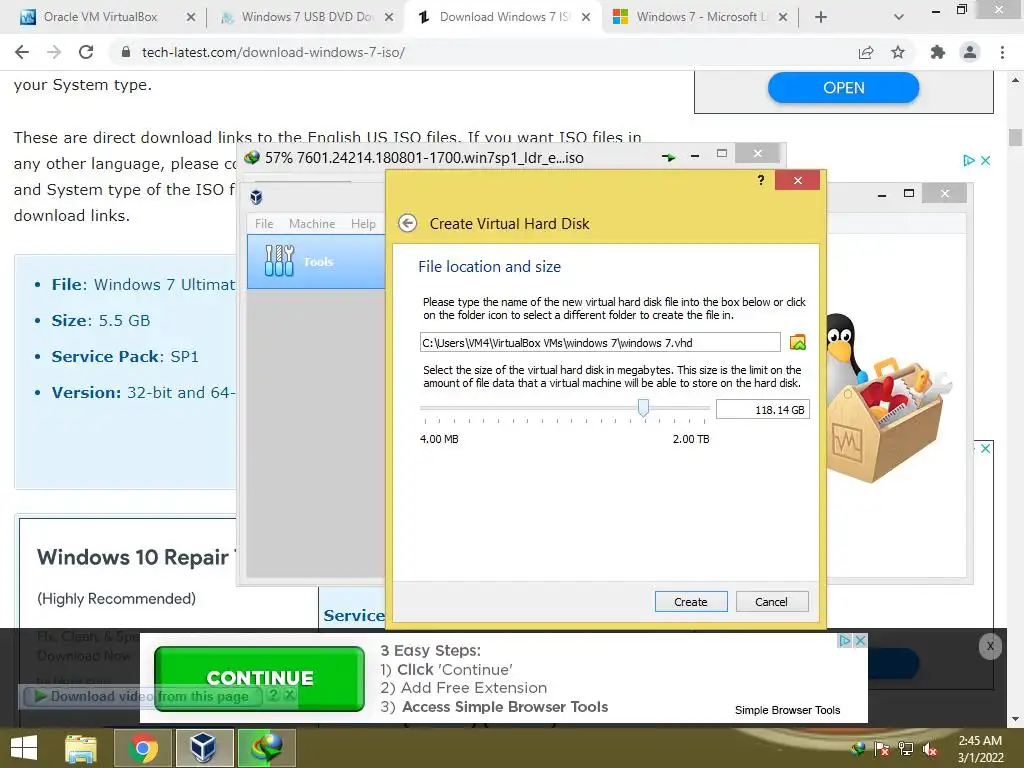This screenshot has width=1024, height=768.
Task: Click the 2.00 TB slider maximum label
Action: point(691,439)
